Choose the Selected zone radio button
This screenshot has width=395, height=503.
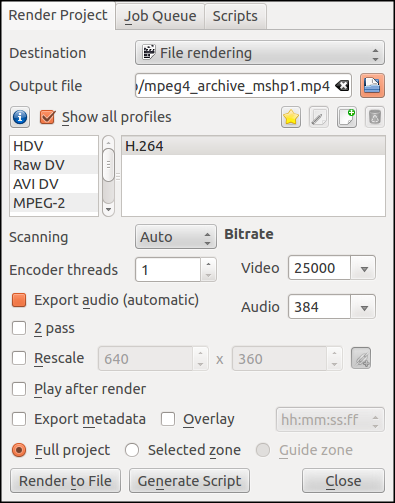pyautogui.click(x=132, y=450)
